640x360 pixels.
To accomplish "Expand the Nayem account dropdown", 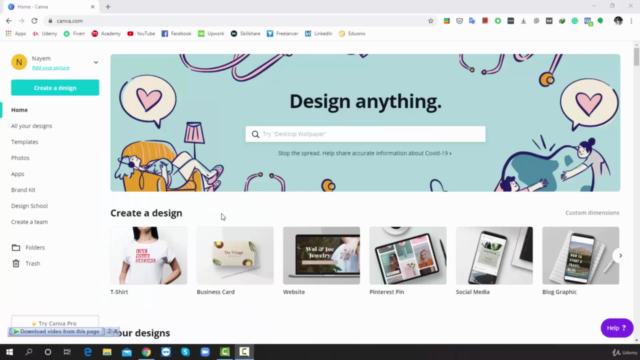I will click(96, 62).
